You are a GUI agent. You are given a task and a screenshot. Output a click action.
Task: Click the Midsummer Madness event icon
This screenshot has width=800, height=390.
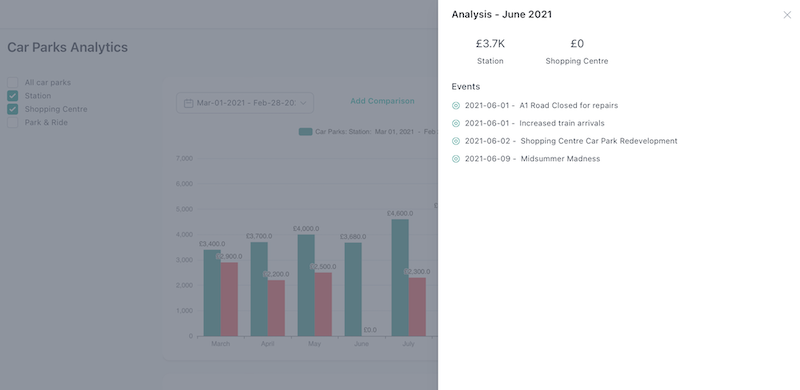click(456, 159)
